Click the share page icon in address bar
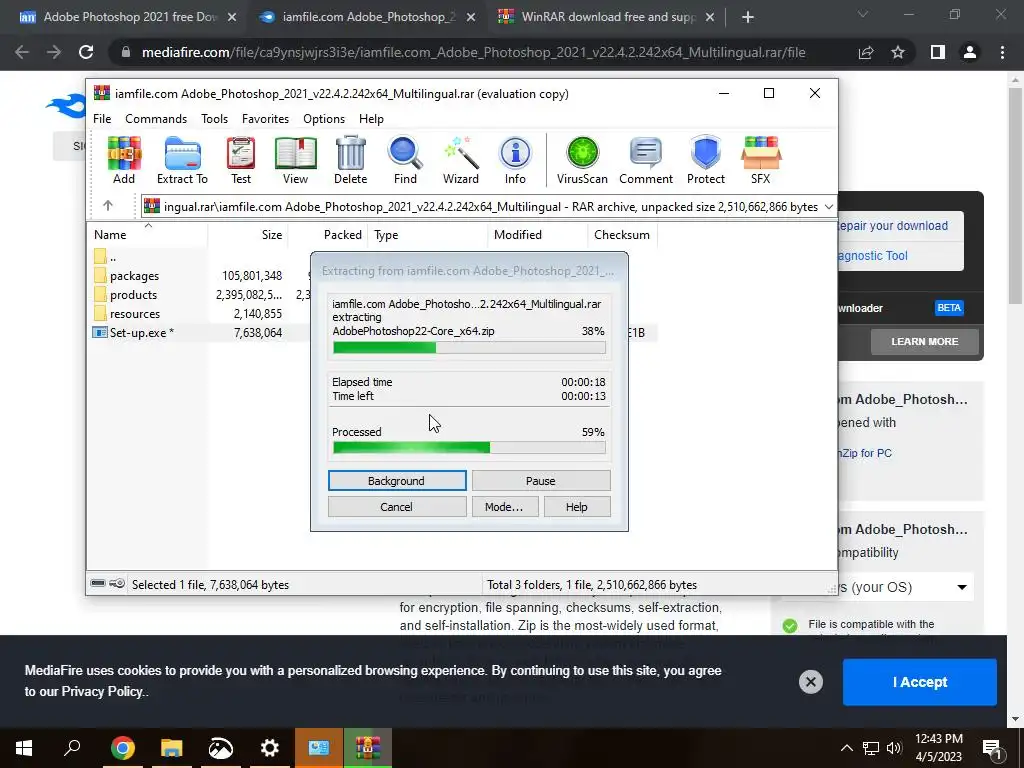Image resolution: width=1024 pixels, height=768 pixels. 866,52
